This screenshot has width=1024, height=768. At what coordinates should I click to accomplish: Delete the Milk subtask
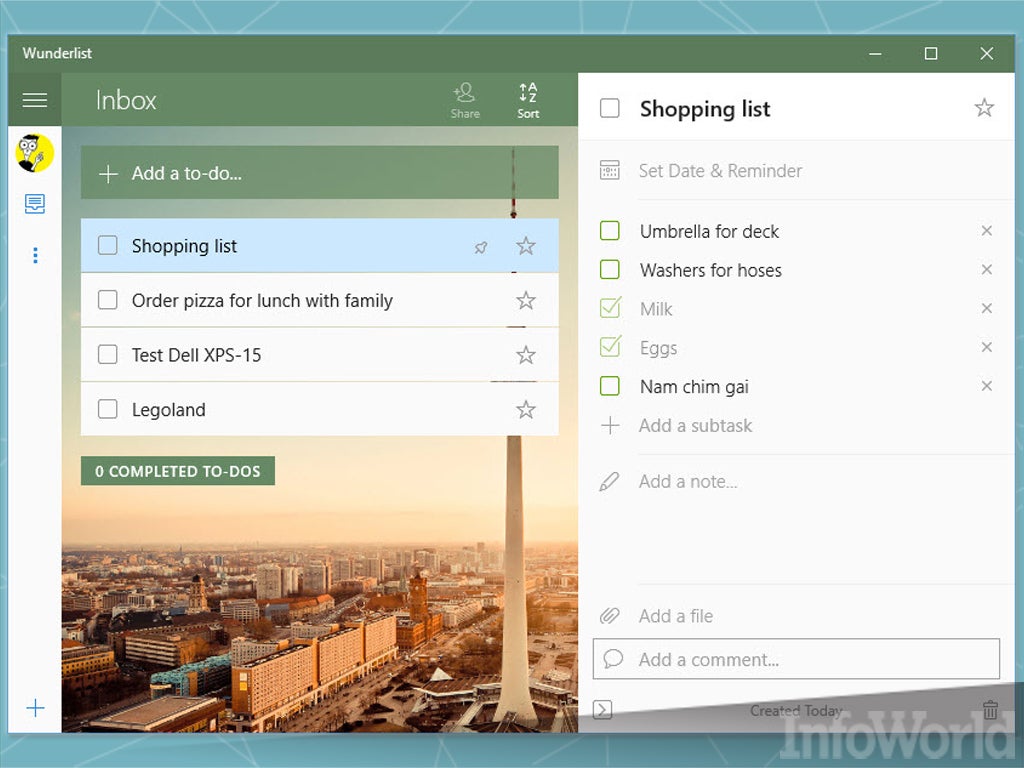(987, 308)
